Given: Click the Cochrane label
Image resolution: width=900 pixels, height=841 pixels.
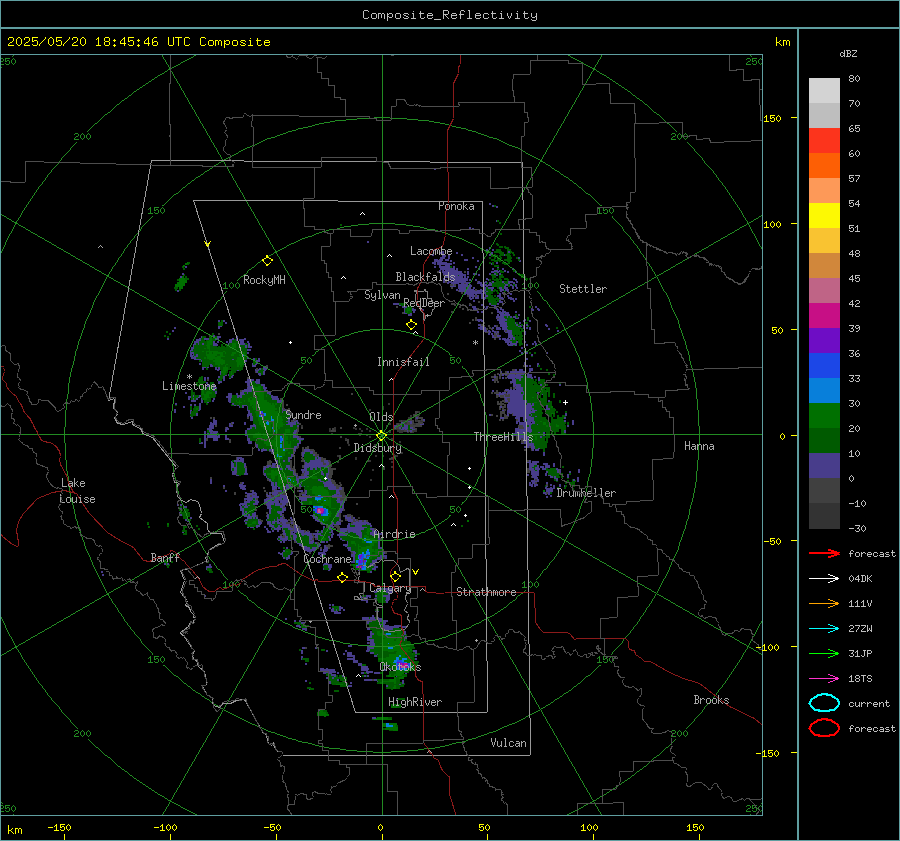Looking at the screenshot, I should (x=327, y=559).
